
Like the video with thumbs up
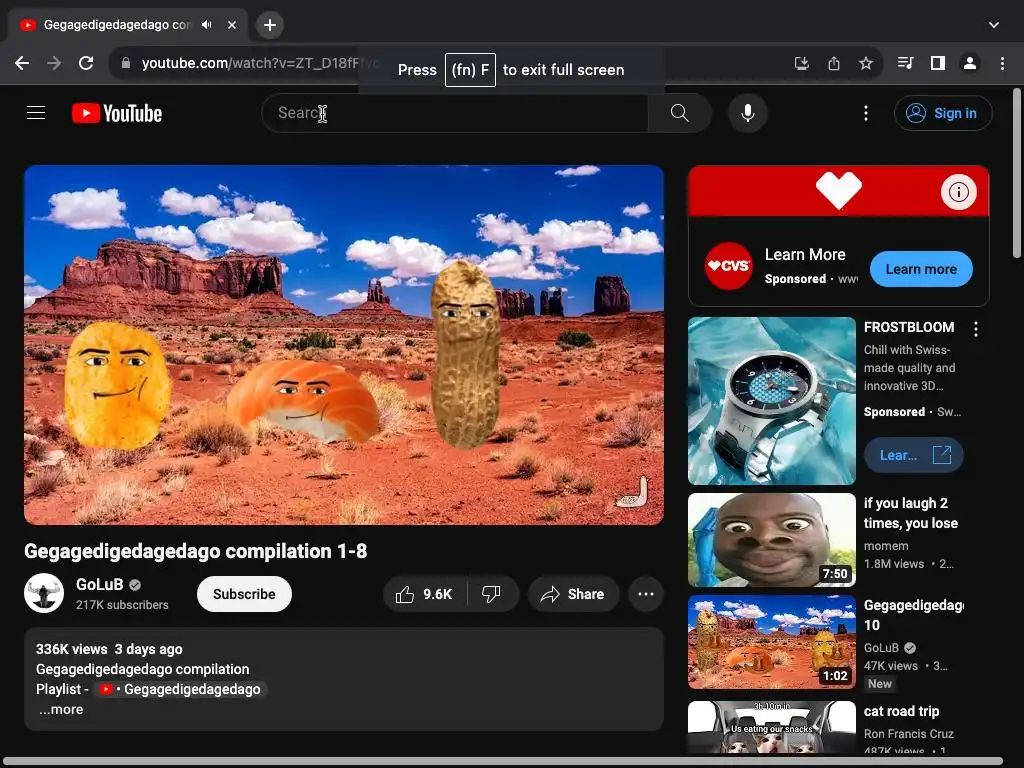424,594
